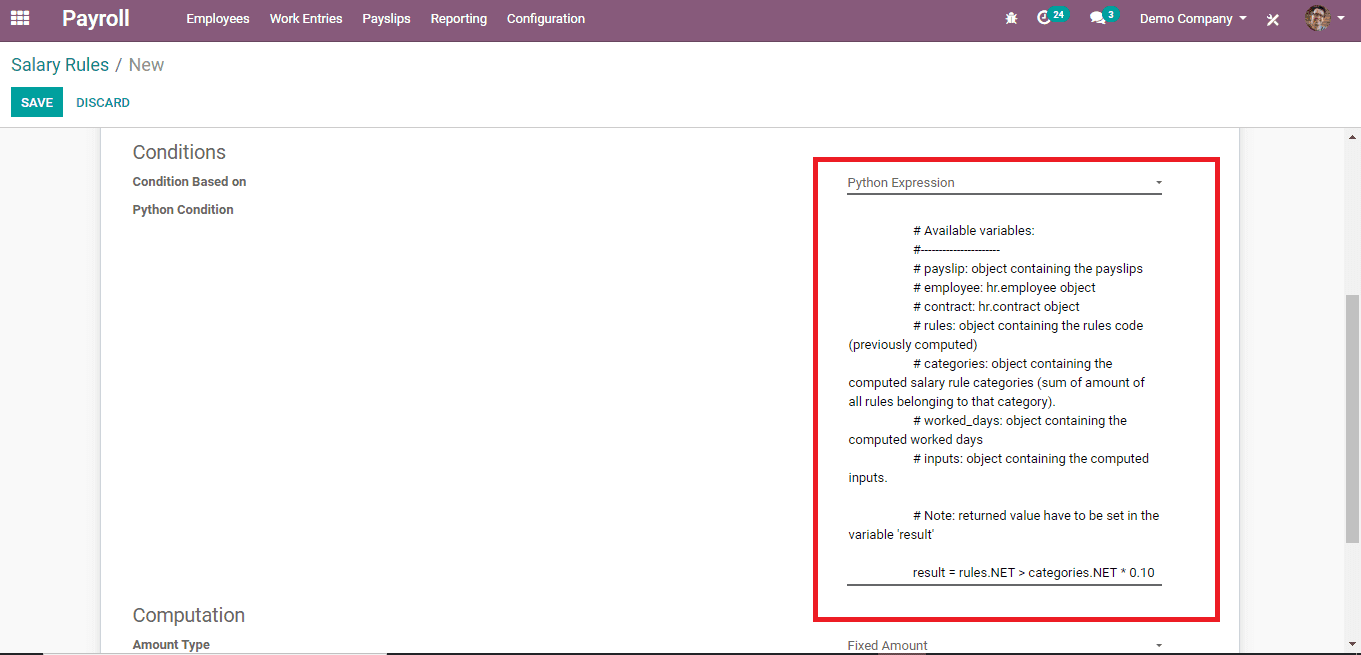Screen dimensions: 1361x655
Task: Click the Payroll app title
Action: pyautogui.click(x=96, y=18)
